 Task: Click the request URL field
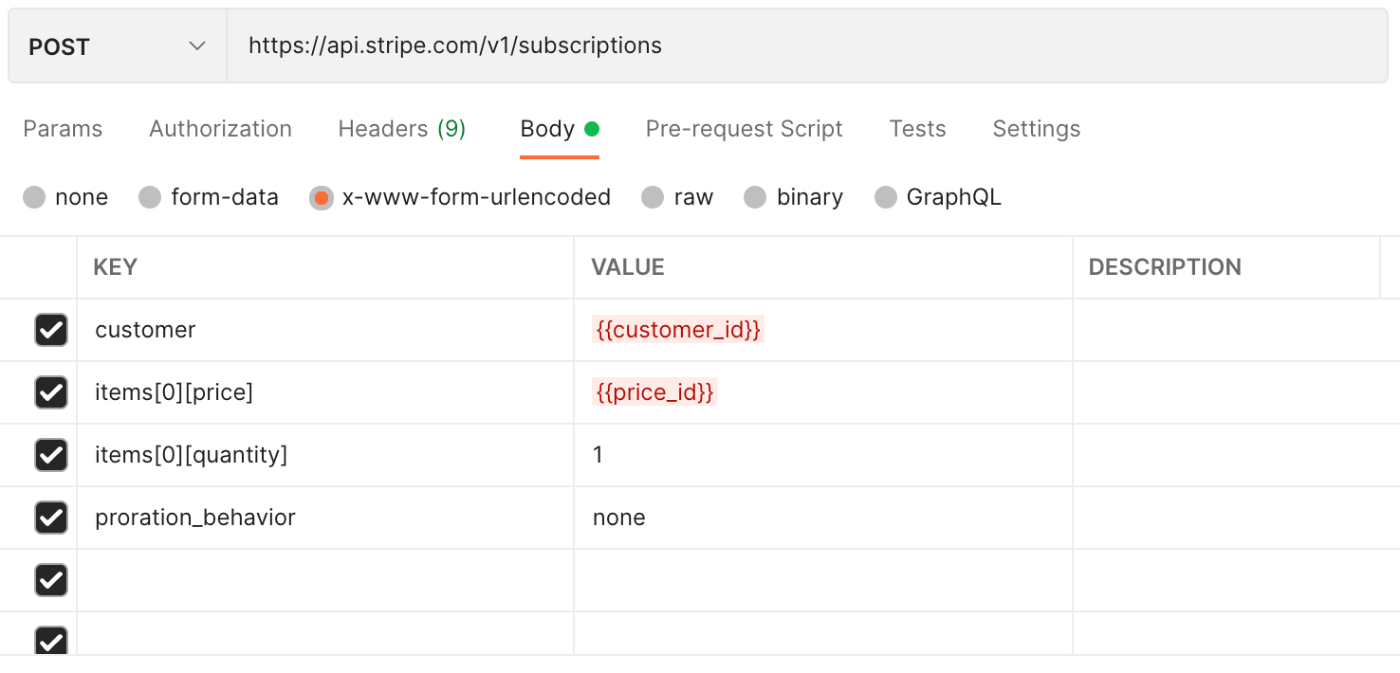[x=807, y=46]
